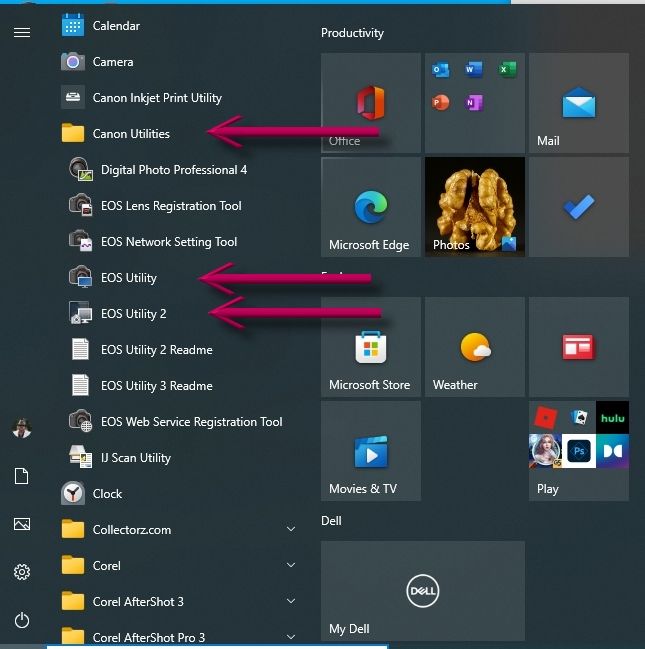Open Dolby icon in the Play tile

612,451
